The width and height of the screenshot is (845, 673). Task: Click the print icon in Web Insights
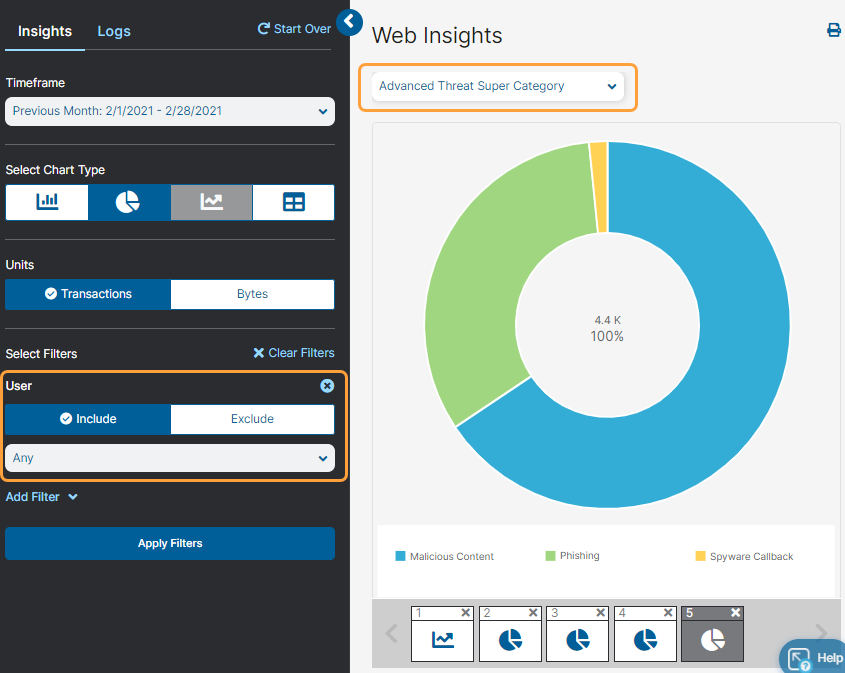tap(833, 30)
